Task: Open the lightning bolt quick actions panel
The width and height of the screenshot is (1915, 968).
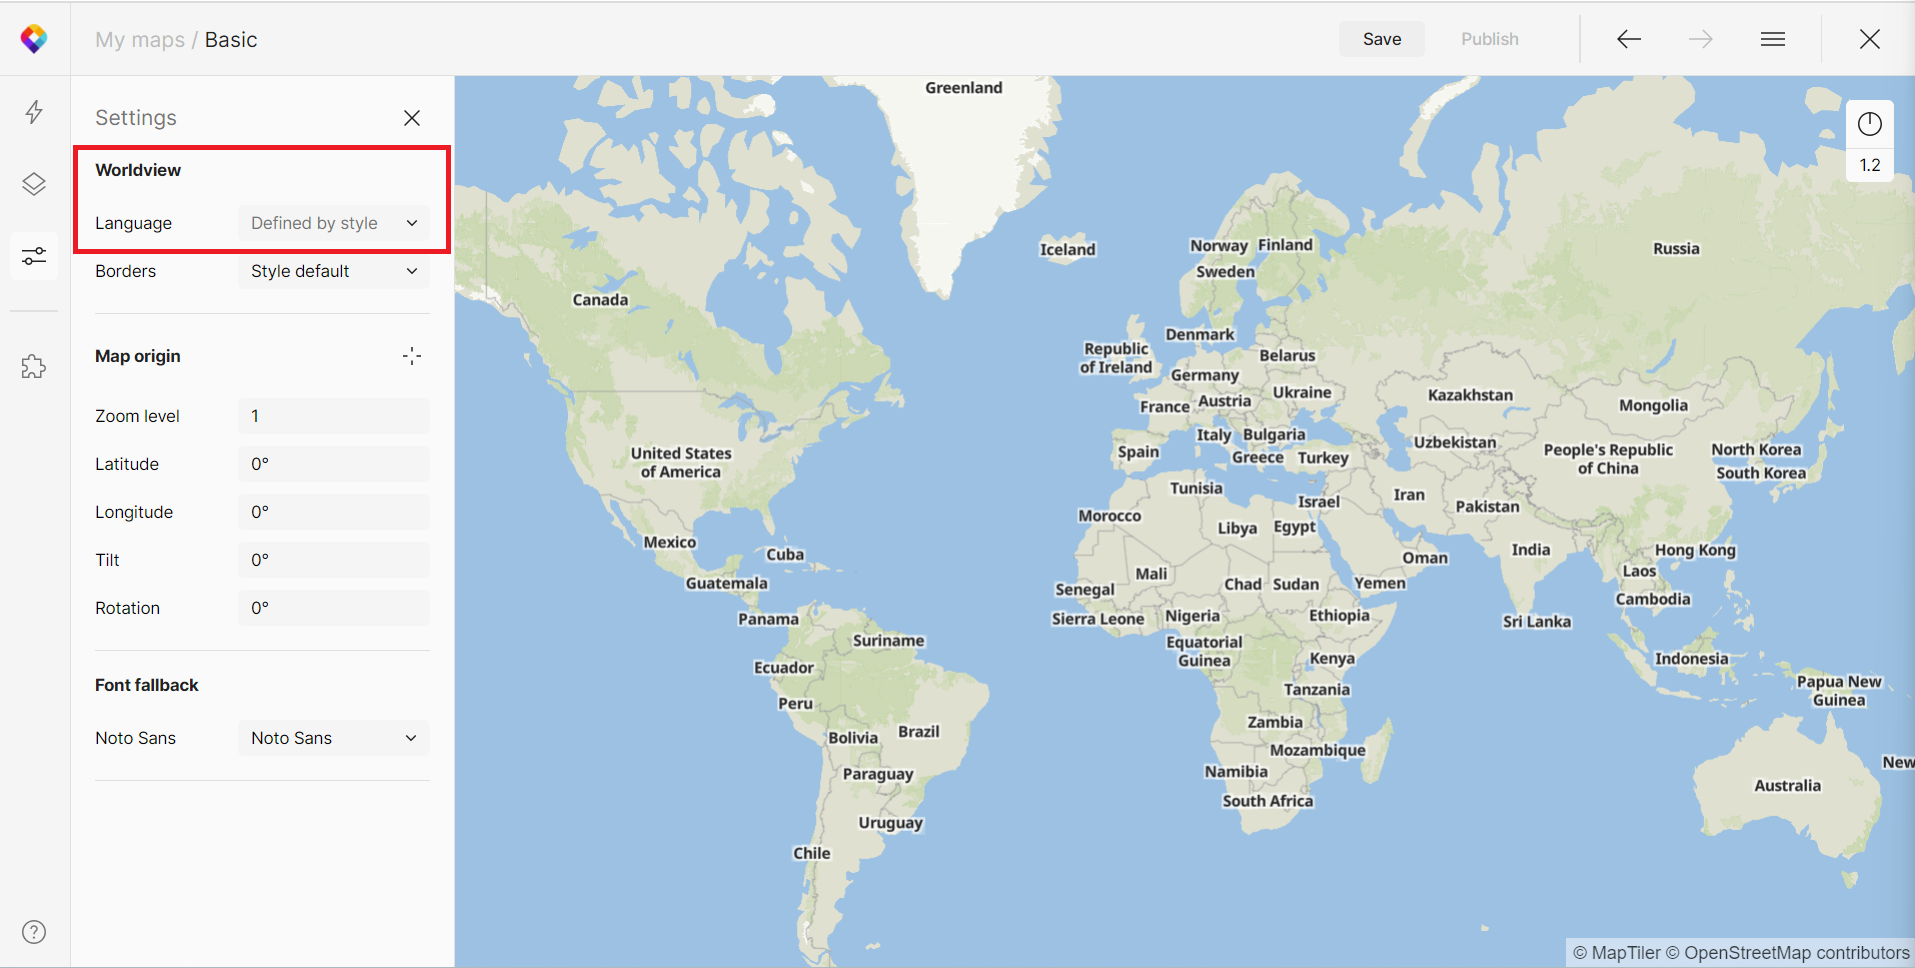Action: 34,112
